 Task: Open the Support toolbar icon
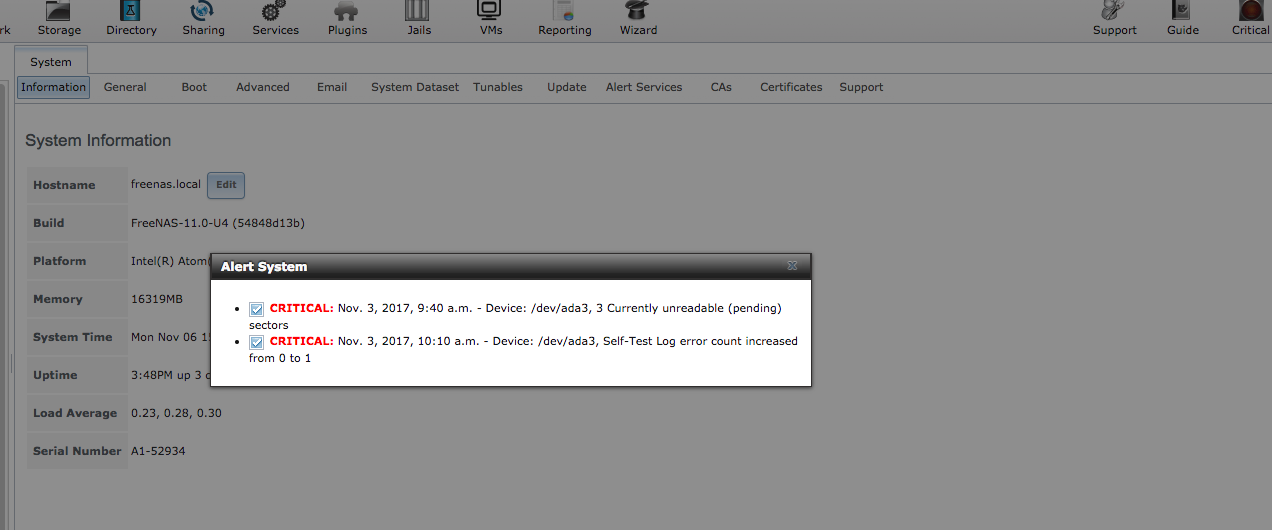coord(1114,18)
